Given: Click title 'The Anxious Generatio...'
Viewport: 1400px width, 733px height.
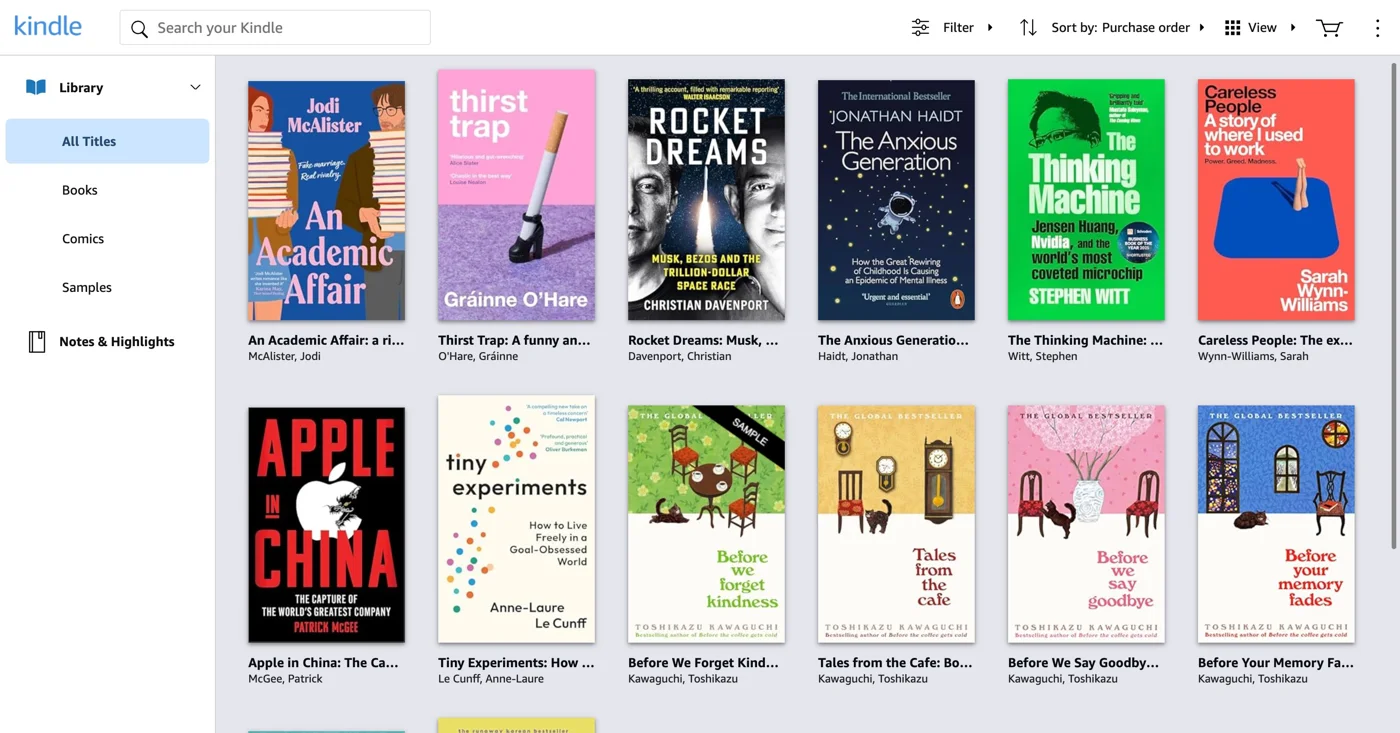Looking at the screenshot, I should click(893, 340).
